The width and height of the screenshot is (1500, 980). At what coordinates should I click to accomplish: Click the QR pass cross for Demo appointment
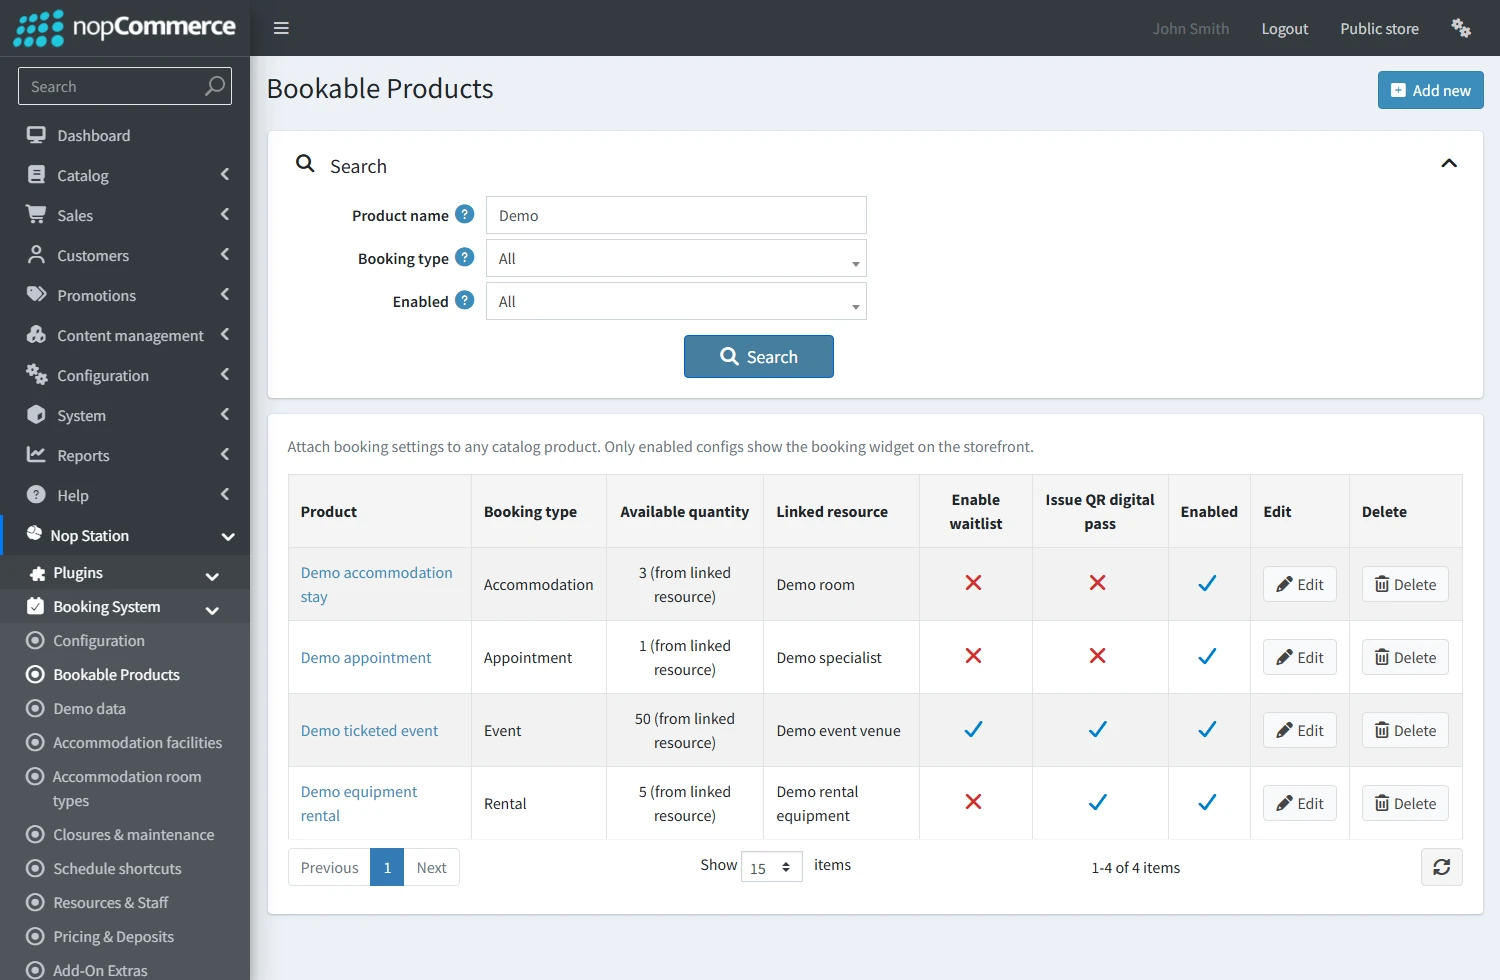point(1098,656)
